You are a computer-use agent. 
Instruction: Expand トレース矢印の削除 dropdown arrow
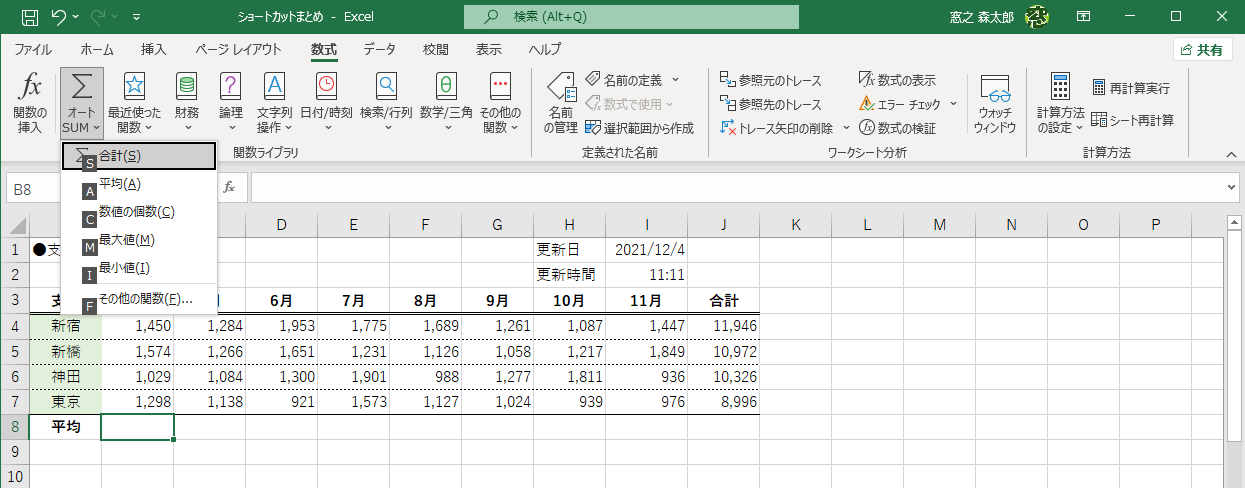(x=846, y=128)
